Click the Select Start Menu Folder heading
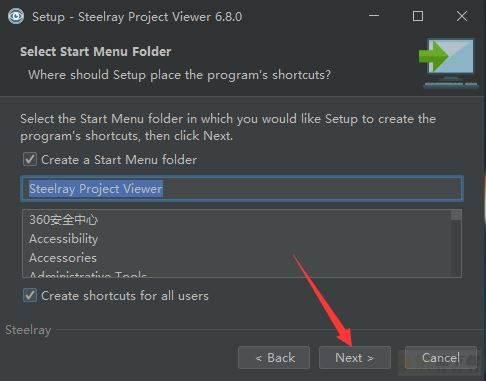 [x=96, y=52]
